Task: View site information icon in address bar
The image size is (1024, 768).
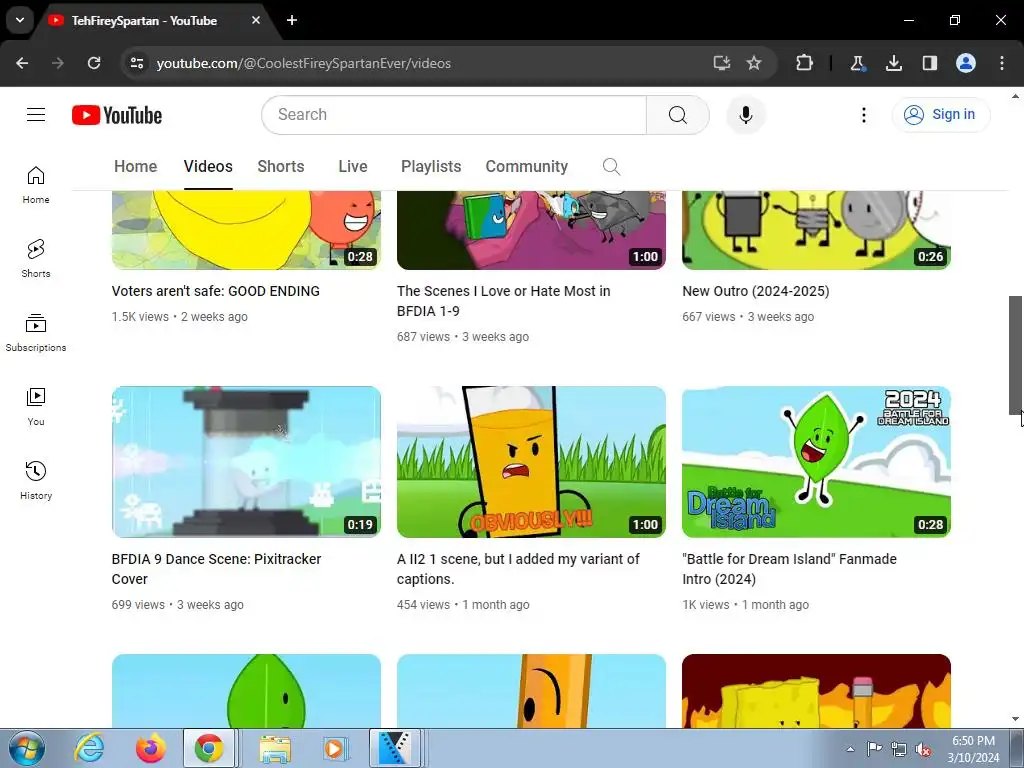Action: (x=137, y=63)
